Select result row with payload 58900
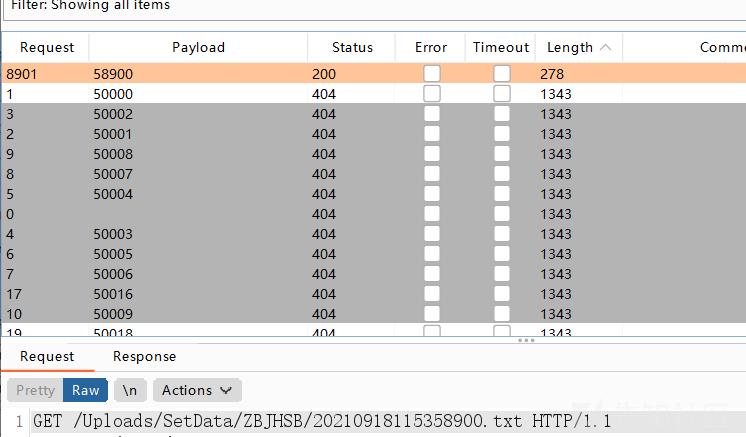746x437 pixels. click(374, 74)
